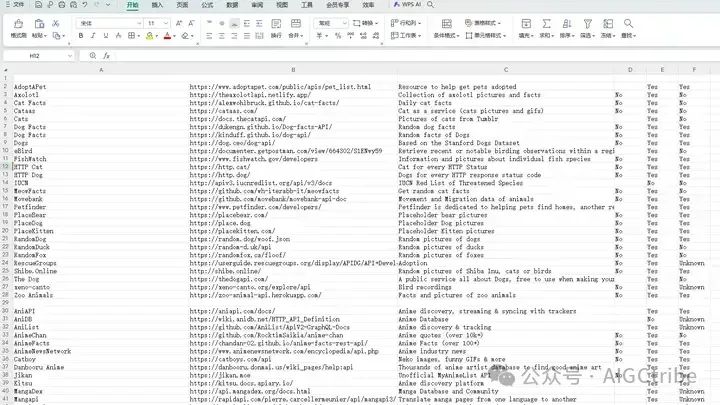Open Worksheet (工作表) dropdown
The height and width of the screenshot is (405, 720).
pyautogui.click(x=405, y=35)
